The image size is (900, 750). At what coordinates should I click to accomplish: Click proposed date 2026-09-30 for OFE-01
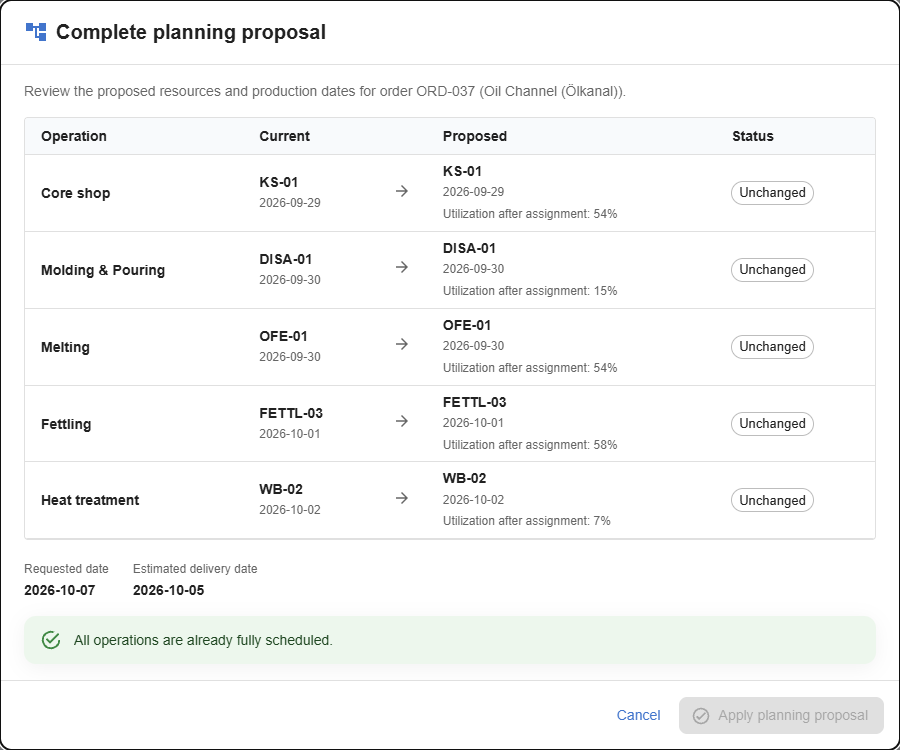click(x=474, y=346)
